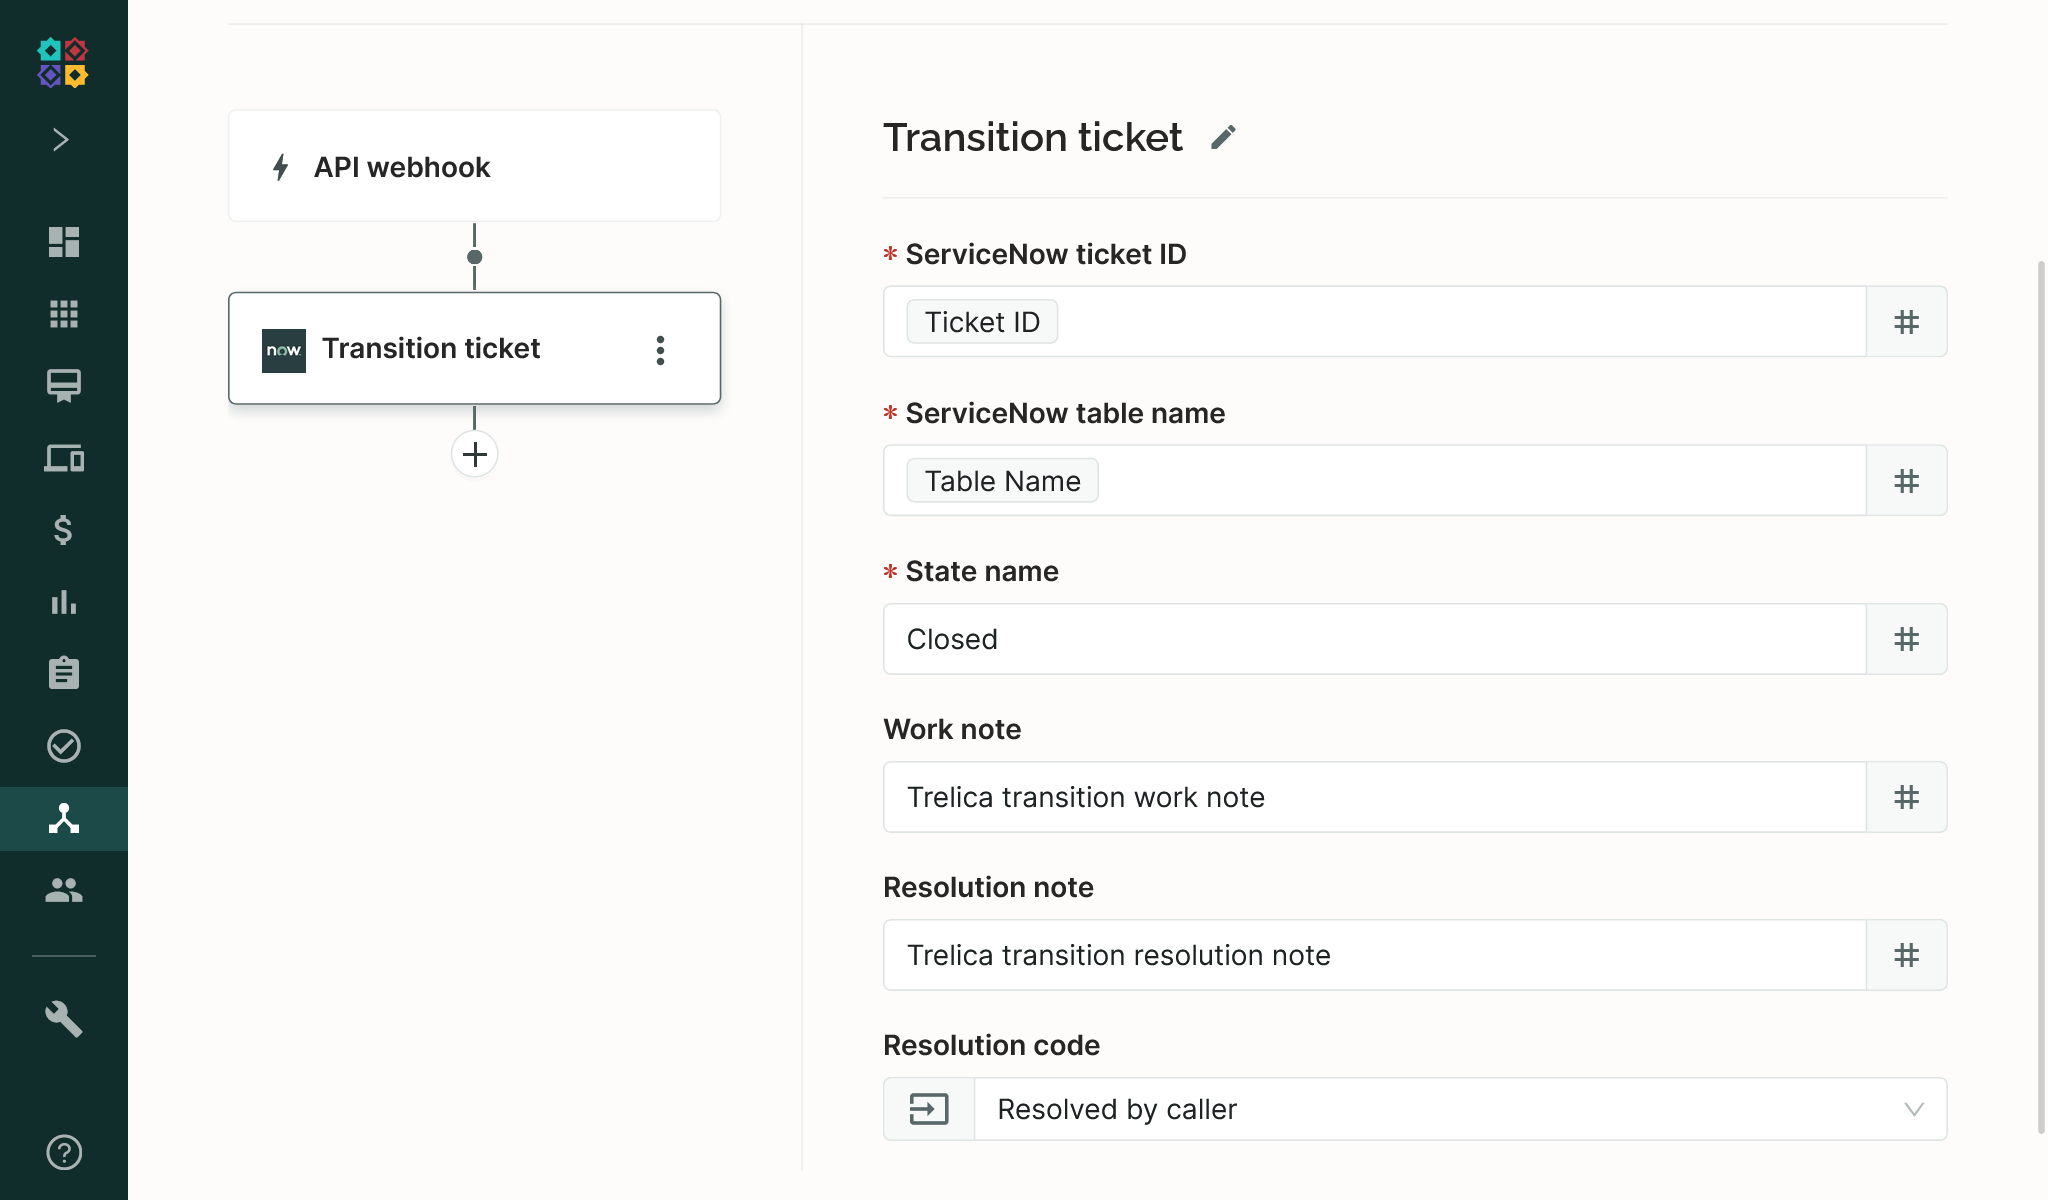2048x1200 pixels.
Task: Click the vertical scrollbar on the right
Action: click(x=2041, y=697)
